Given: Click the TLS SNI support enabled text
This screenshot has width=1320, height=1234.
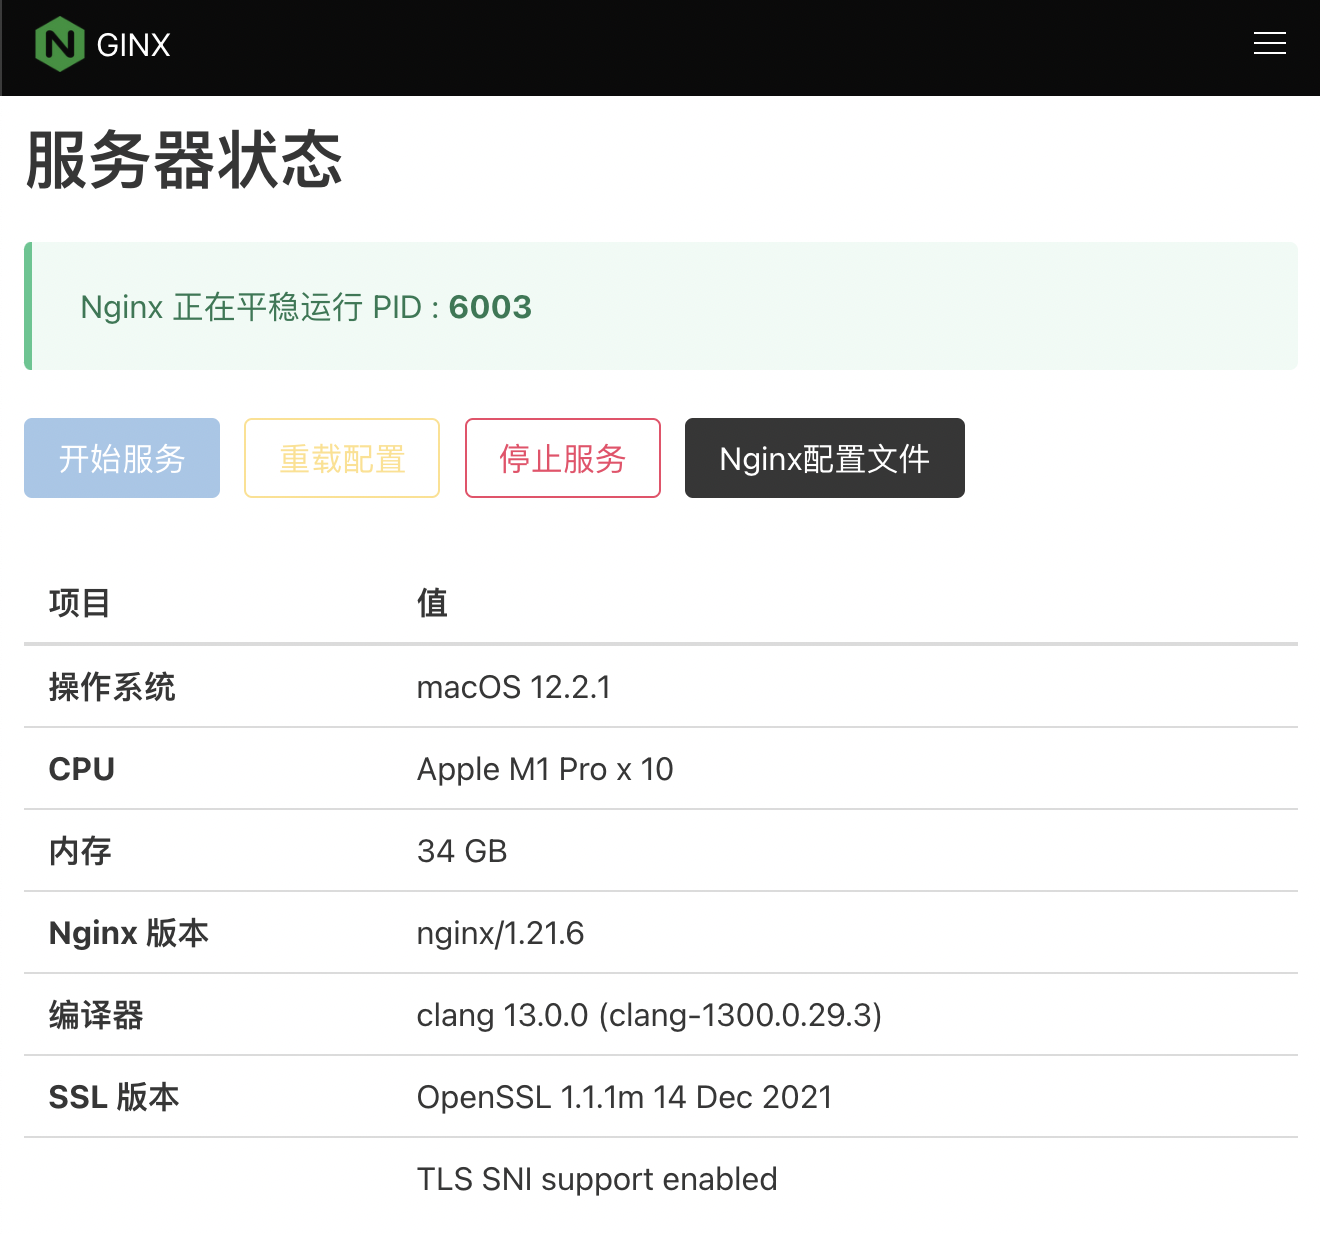Looking at the screenshot, I should point(597,1179).
